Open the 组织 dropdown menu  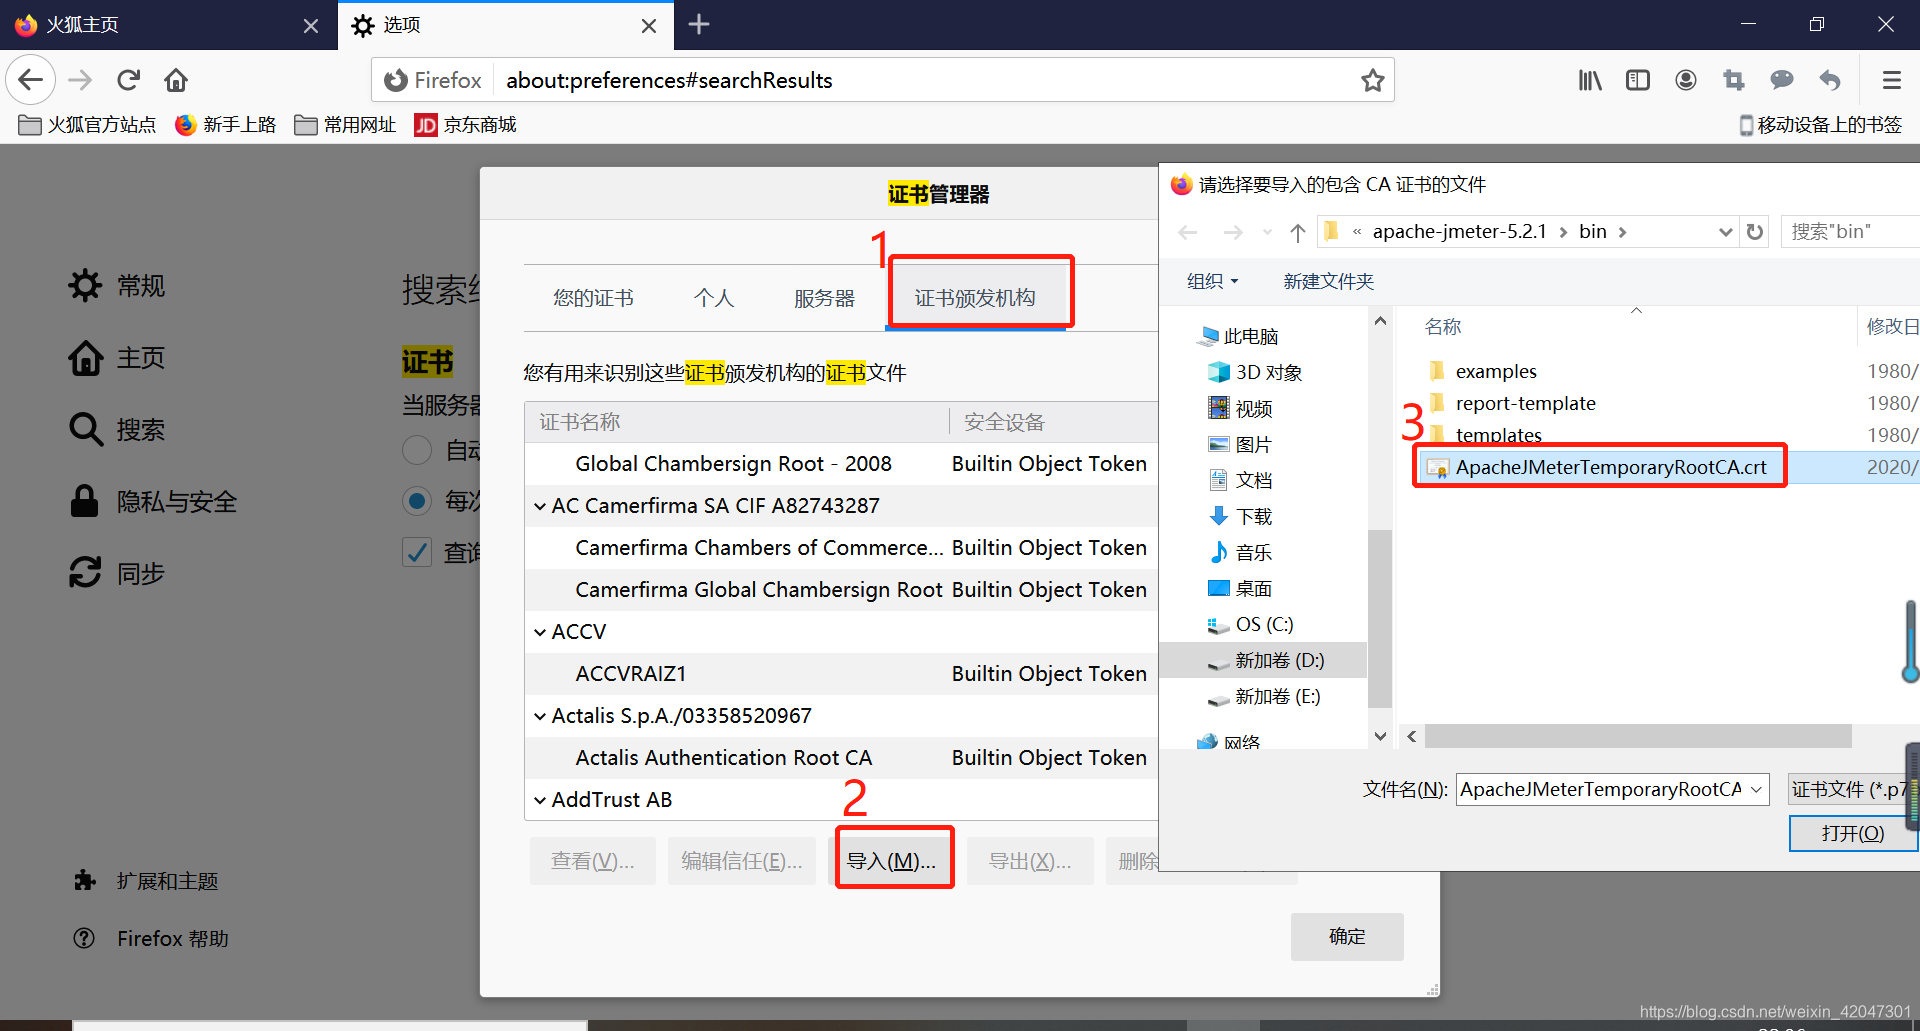(1212, 282)
